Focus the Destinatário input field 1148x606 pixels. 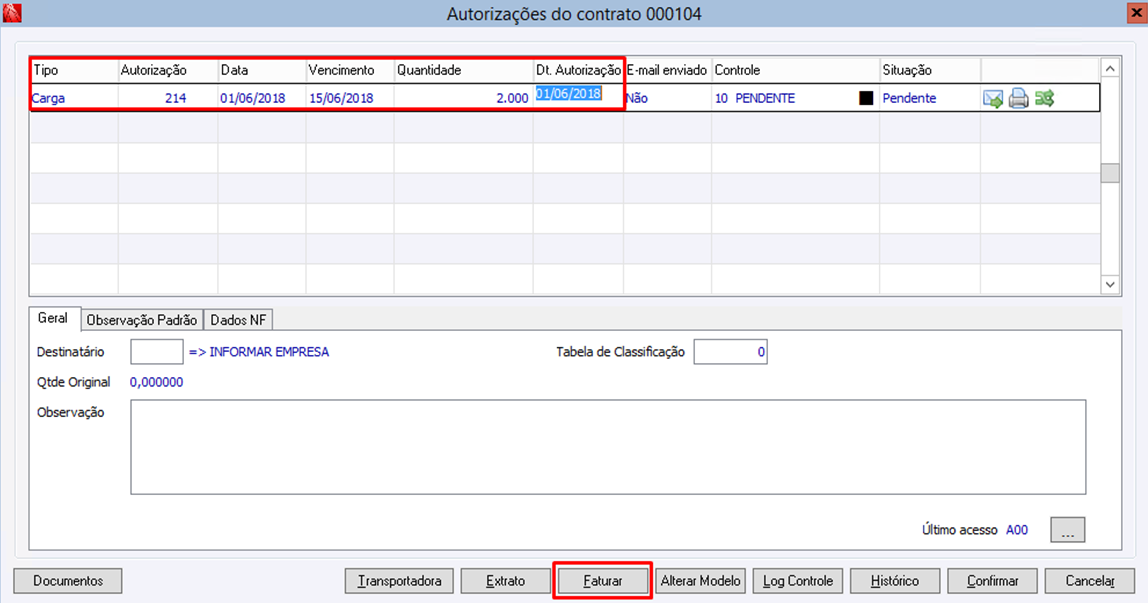click(157, 352)
